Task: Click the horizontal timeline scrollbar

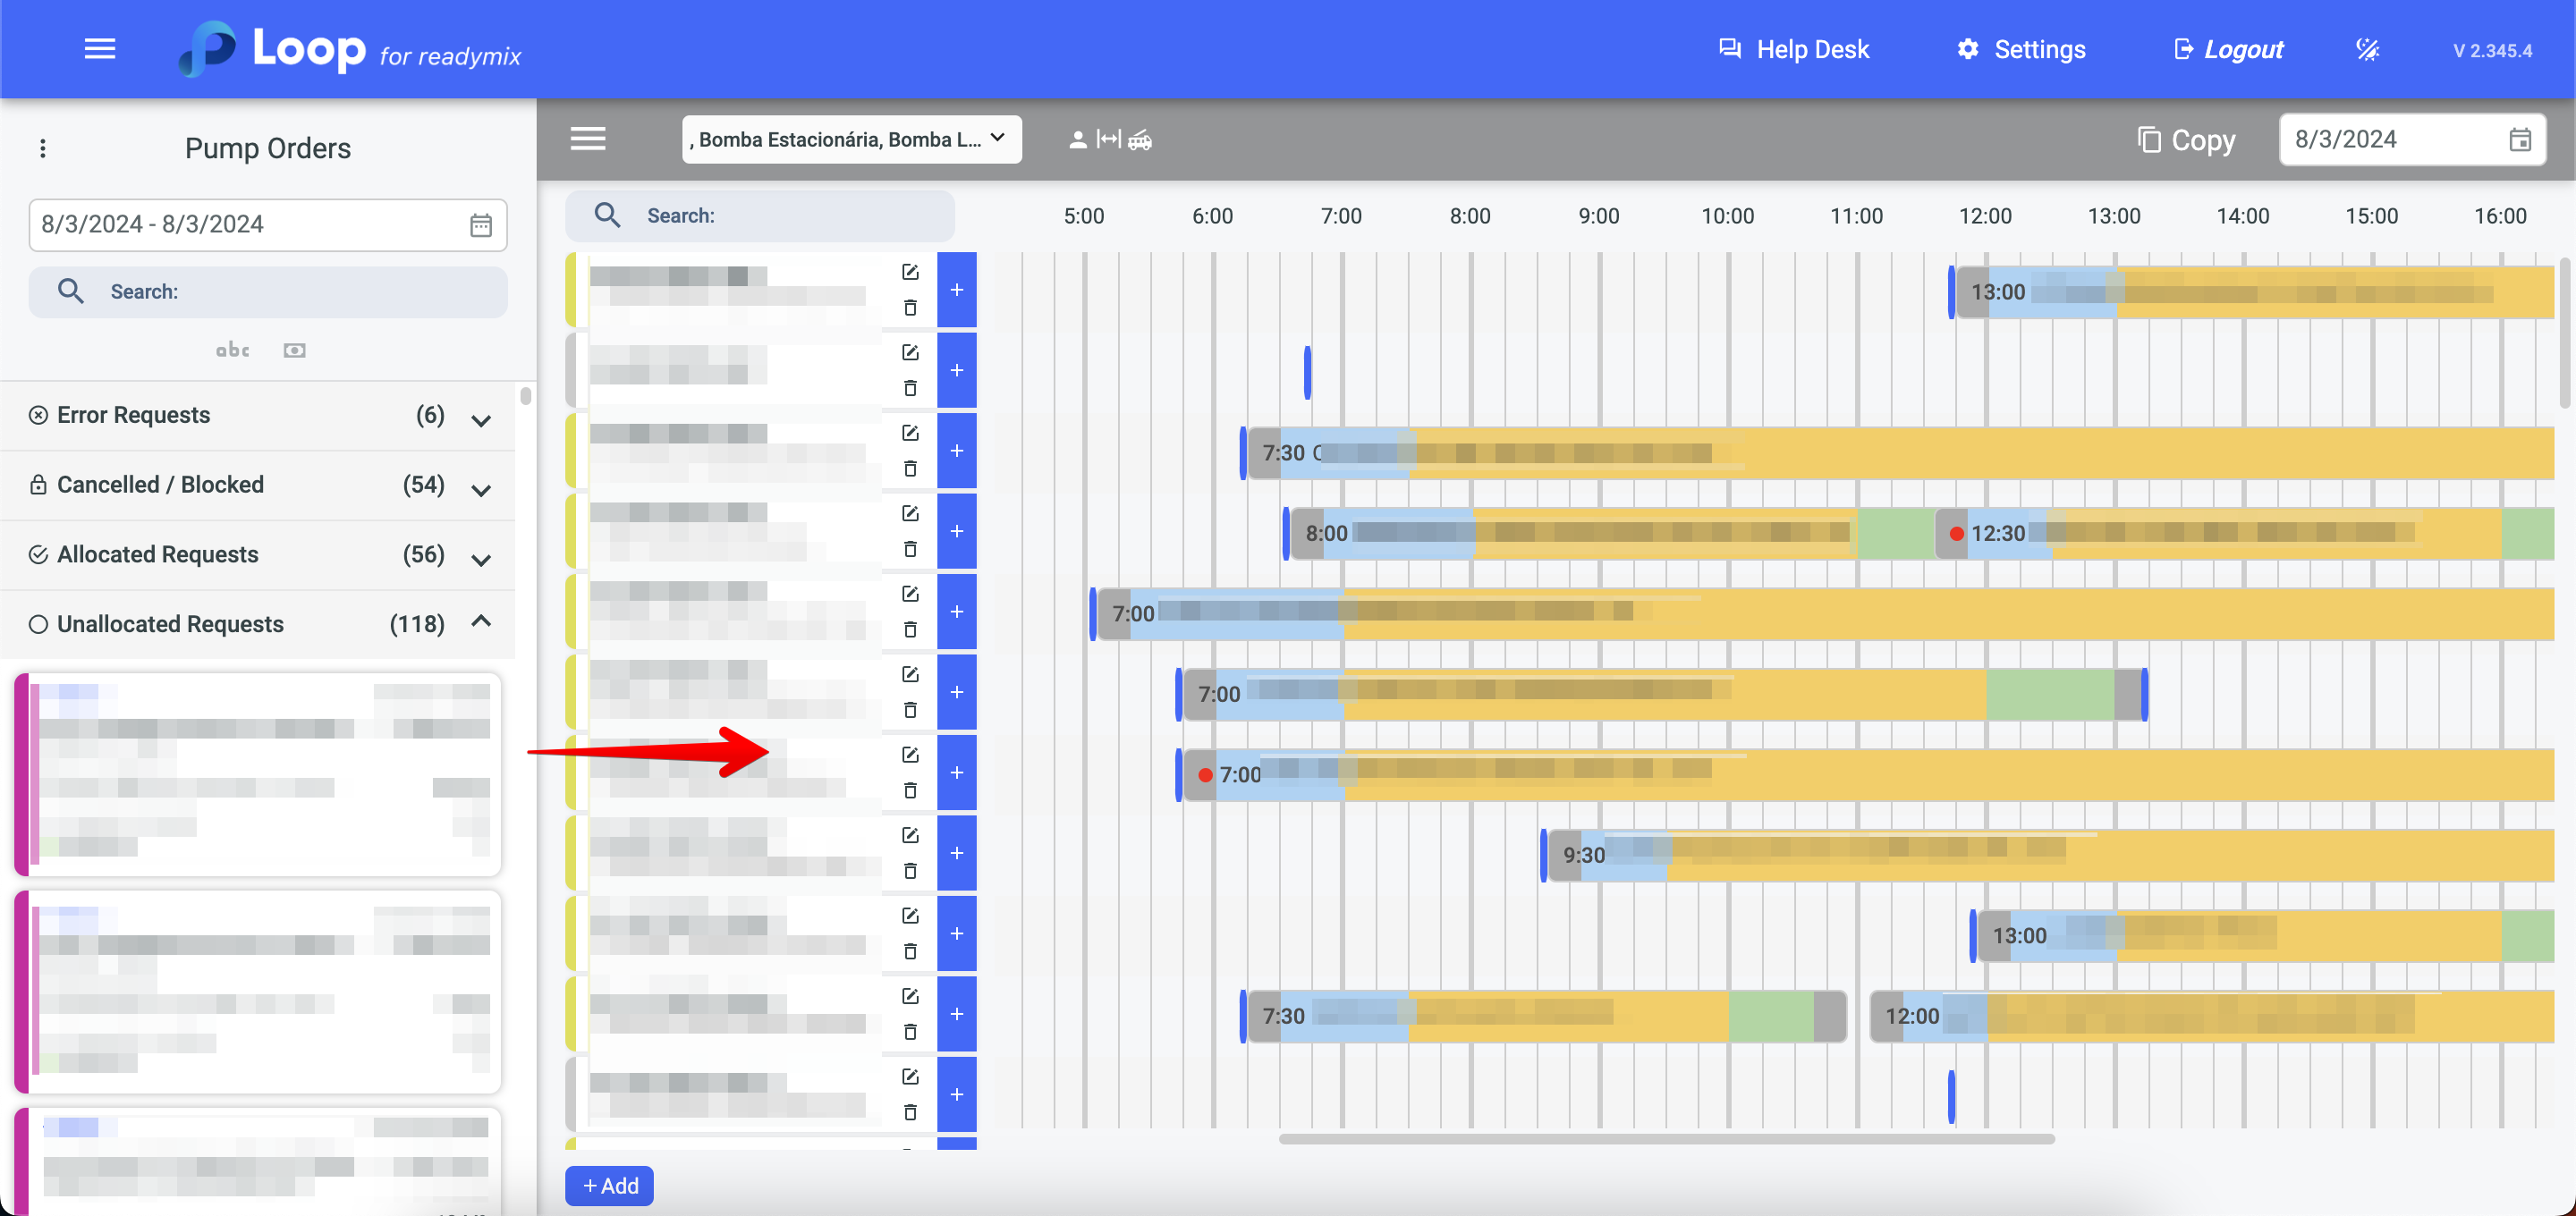Action: pos(1666,1138)
